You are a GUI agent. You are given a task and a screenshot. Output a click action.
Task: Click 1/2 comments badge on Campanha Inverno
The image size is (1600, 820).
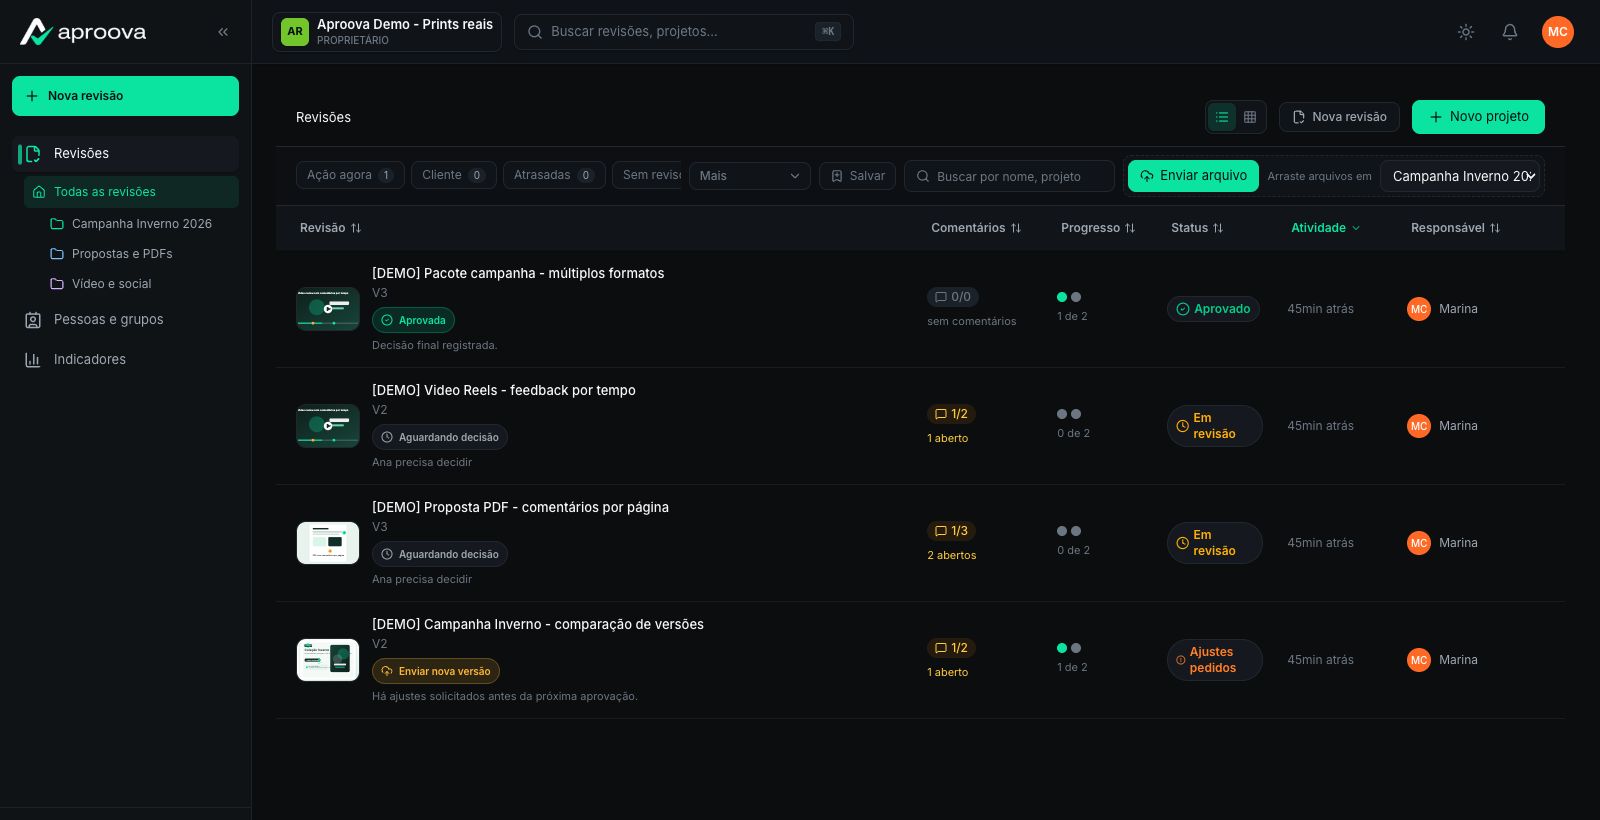951,648
